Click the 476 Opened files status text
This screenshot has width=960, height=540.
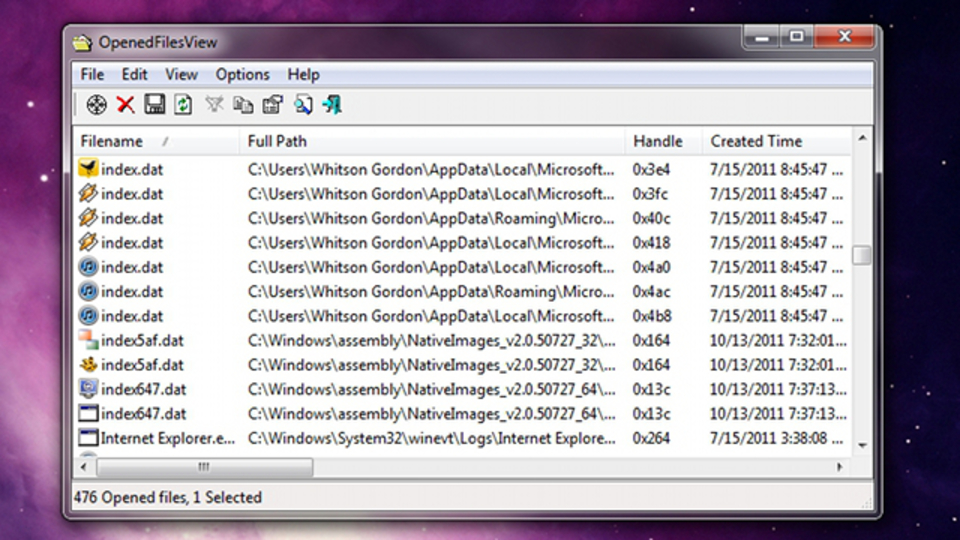click(168, 497)
